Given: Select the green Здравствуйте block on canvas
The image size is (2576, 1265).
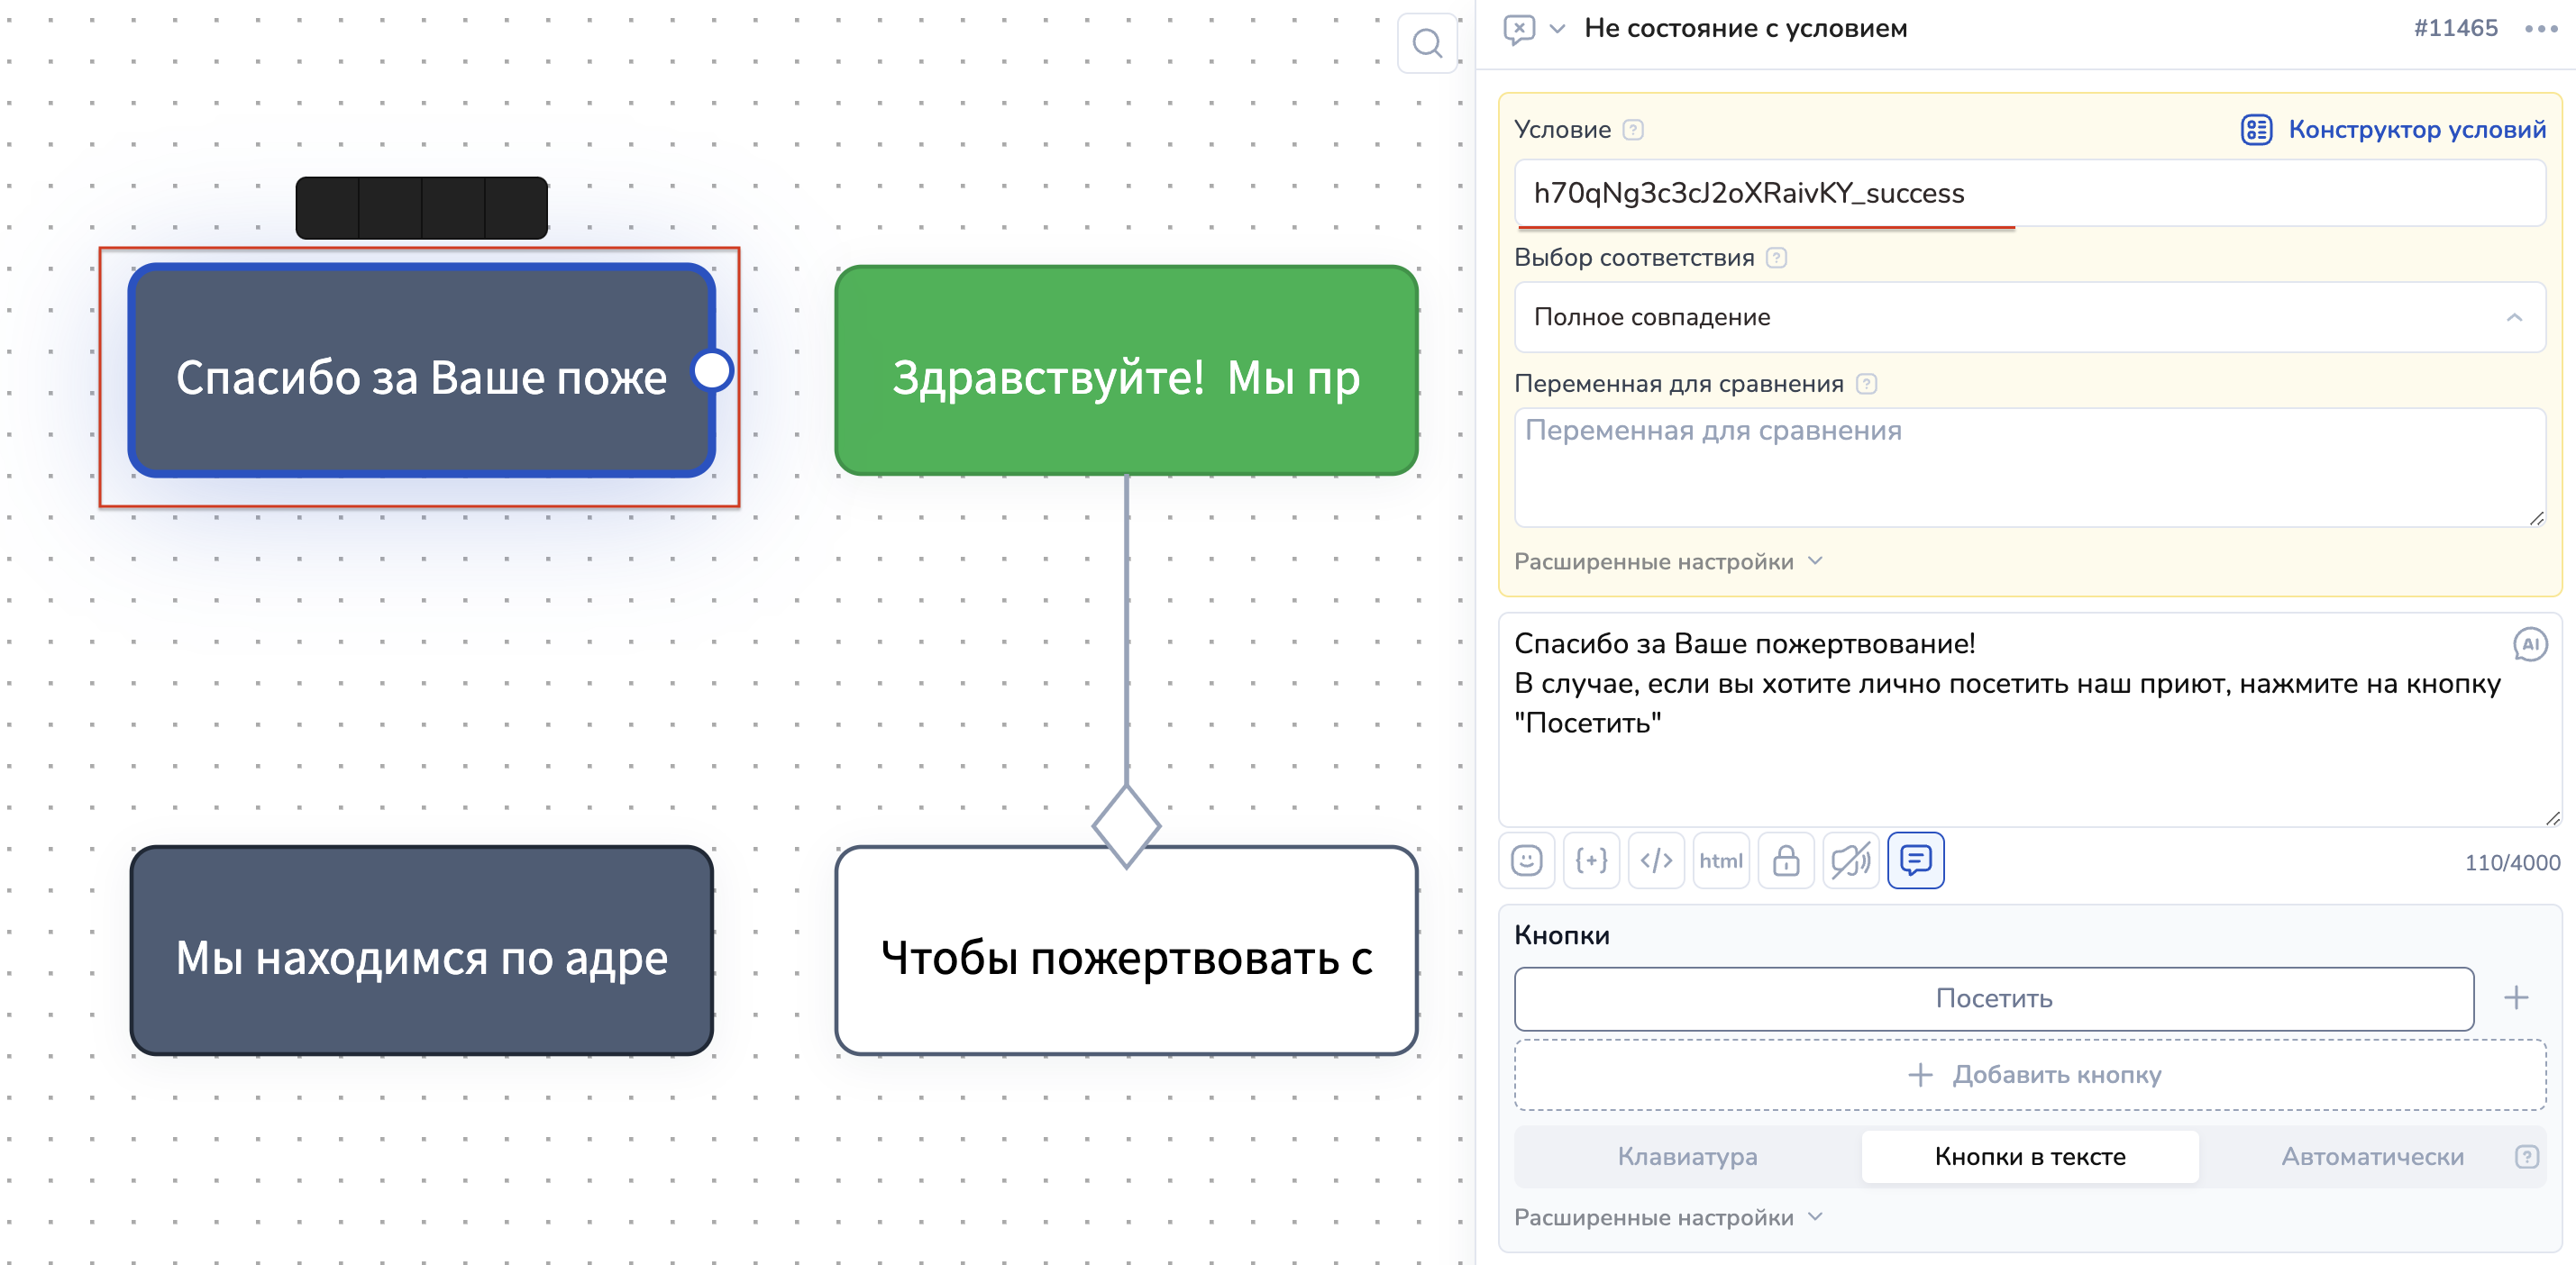Looking at the screenshot, I should [1126, 370].
